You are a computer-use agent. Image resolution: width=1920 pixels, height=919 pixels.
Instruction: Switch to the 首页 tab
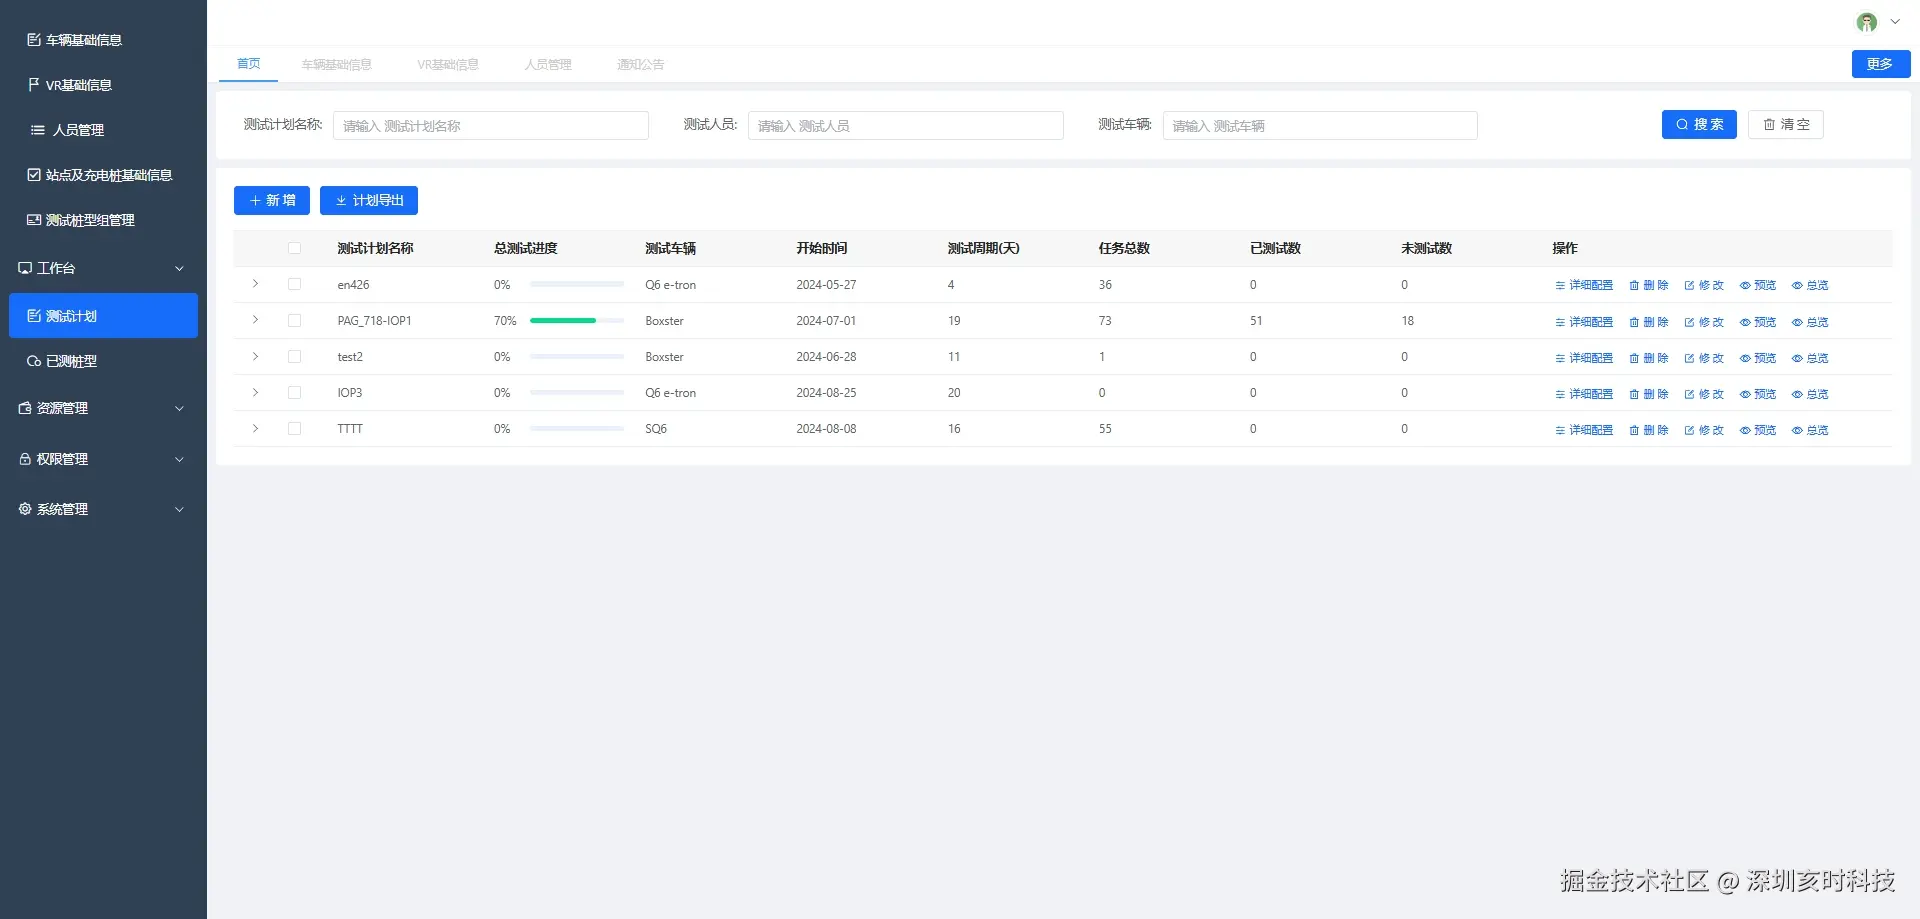point(249,64)
